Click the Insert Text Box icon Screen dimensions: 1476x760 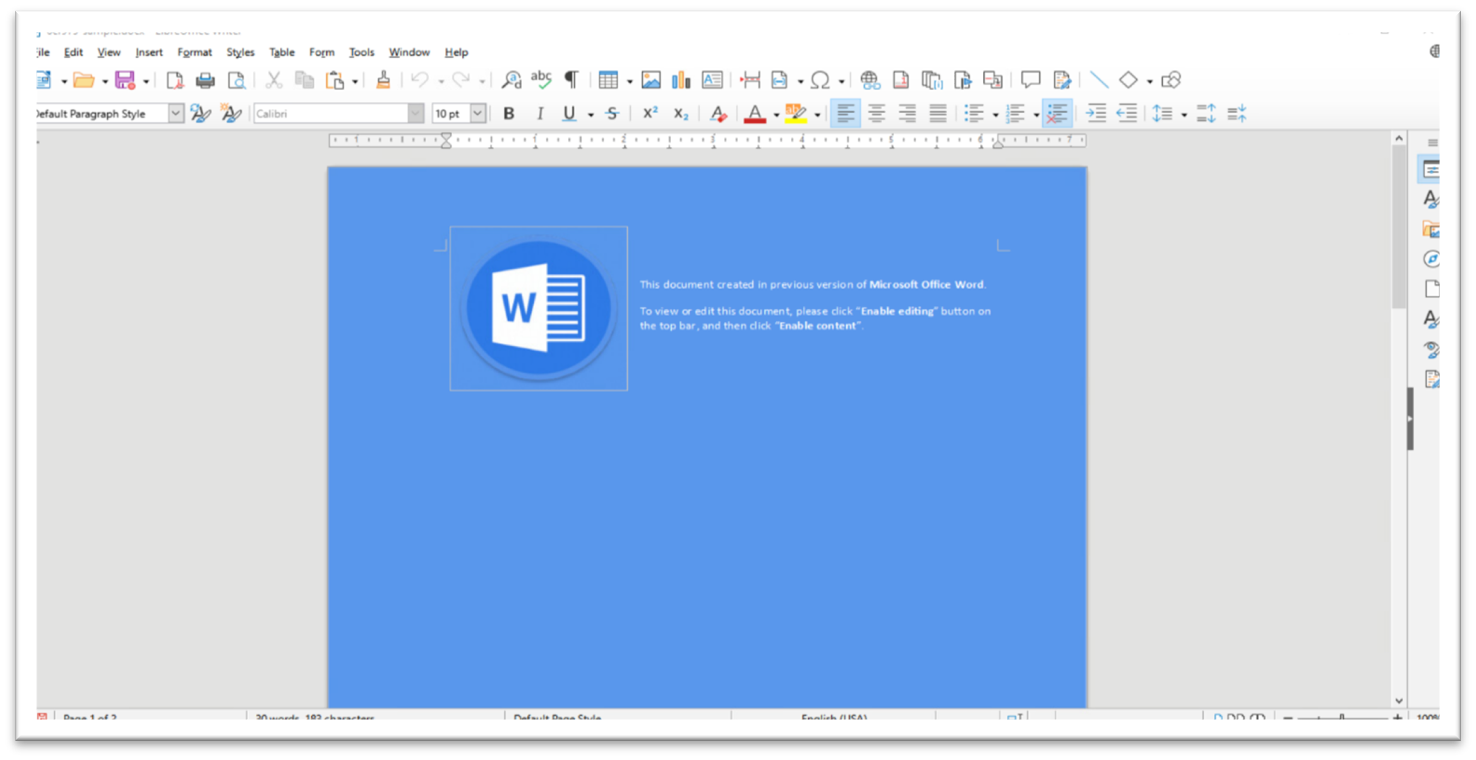click(712, 80)
